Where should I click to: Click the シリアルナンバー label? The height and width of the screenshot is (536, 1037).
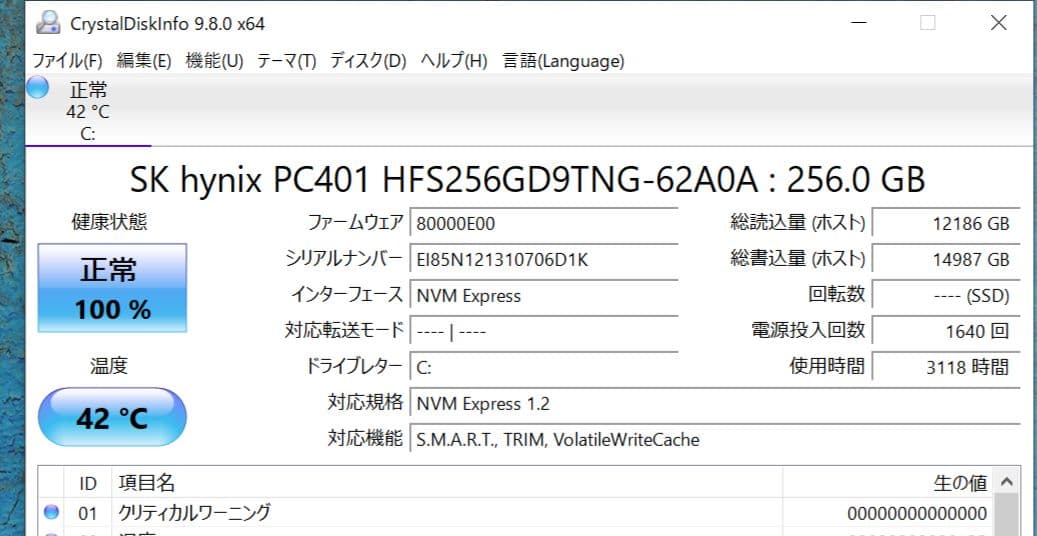point(344,258)
